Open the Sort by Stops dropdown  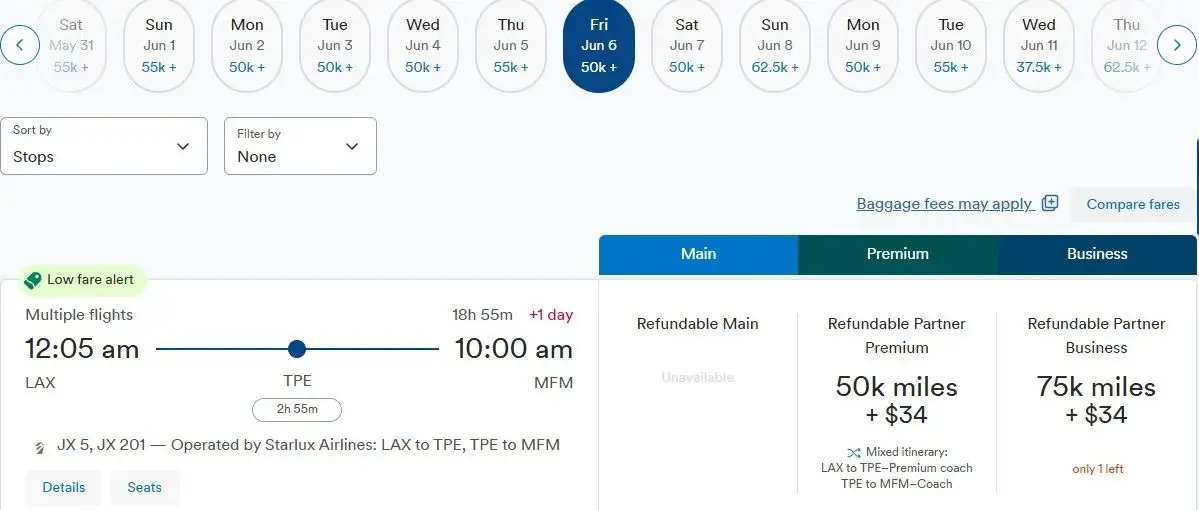104,146
